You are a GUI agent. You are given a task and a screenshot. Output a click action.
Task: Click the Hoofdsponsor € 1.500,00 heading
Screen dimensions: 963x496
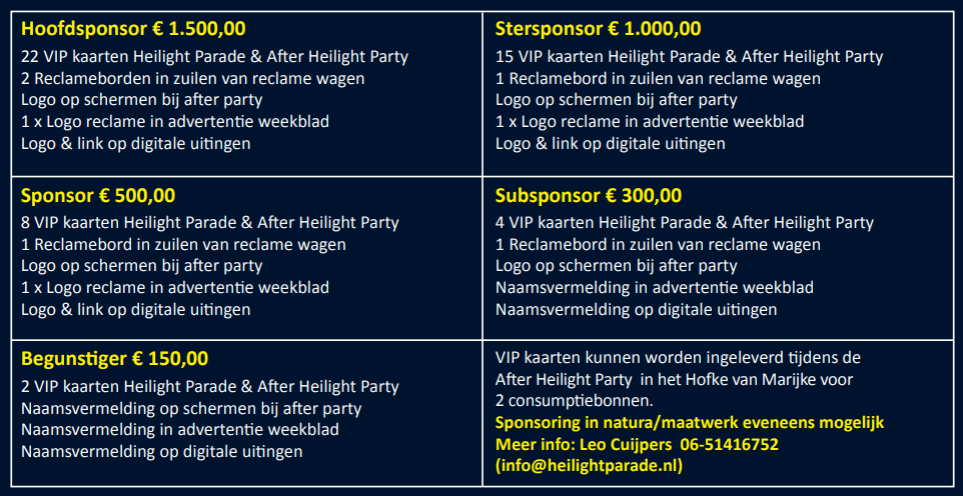click(x=133, y=28)
